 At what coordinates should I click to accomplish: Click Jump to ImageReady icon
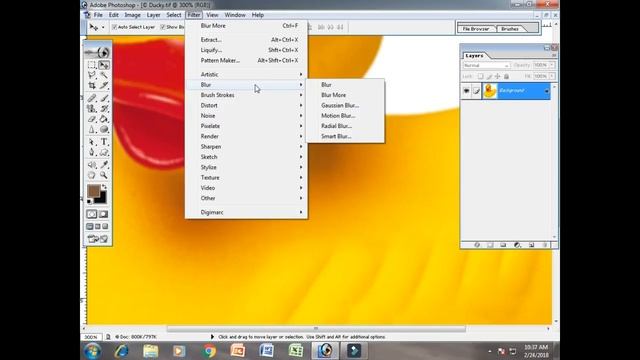tap(98, 239)
